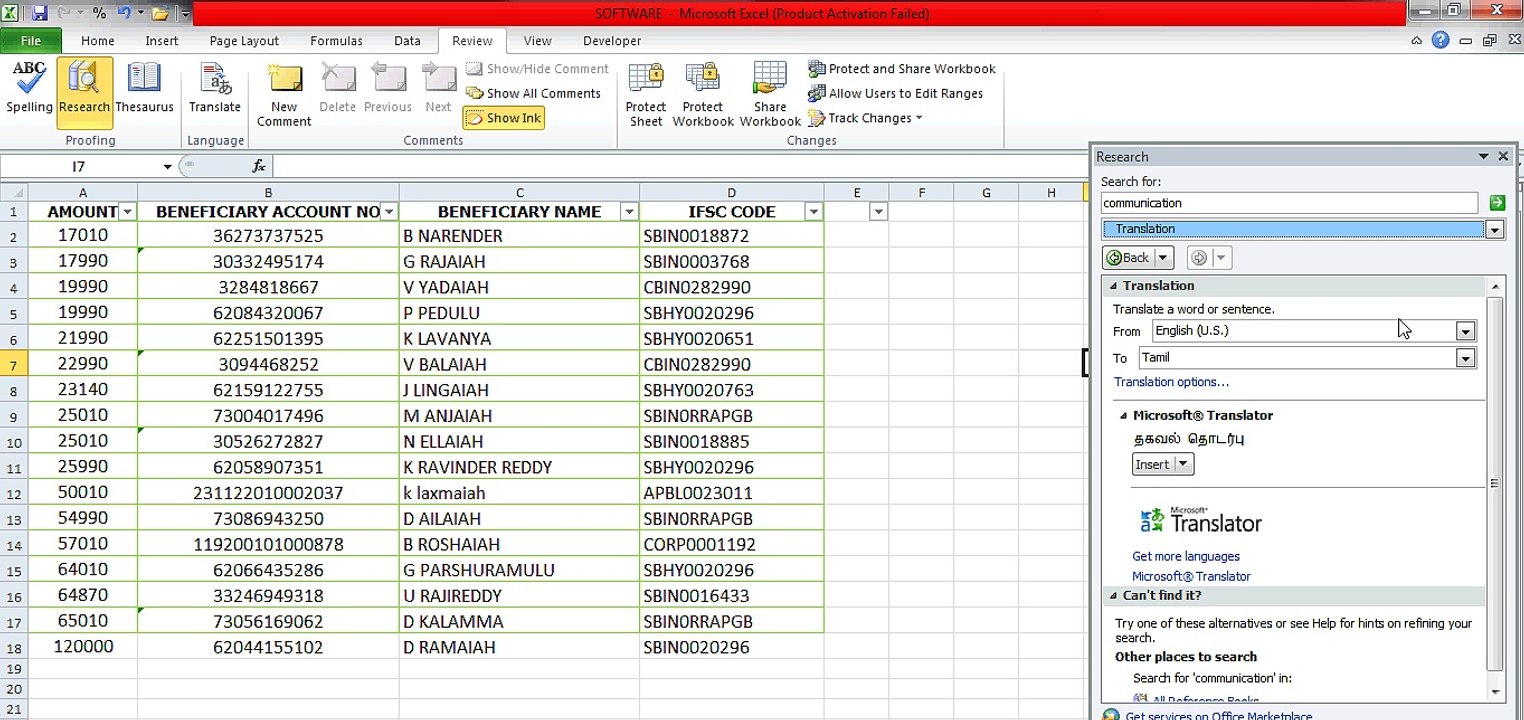Viewport: 1524px width, 720px height.
Task: Switch to the Data tab
Action: click(x=407, y=41)
